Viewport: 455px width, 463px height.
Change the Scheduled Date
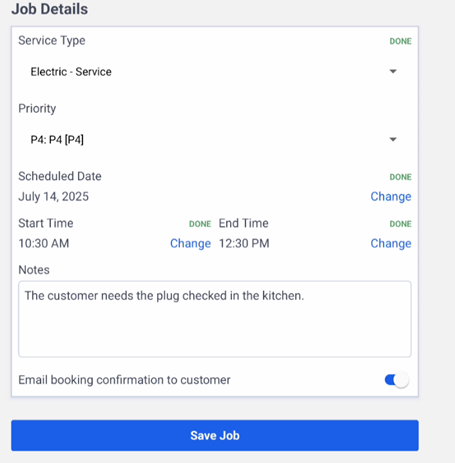click(x=391, y=197)
